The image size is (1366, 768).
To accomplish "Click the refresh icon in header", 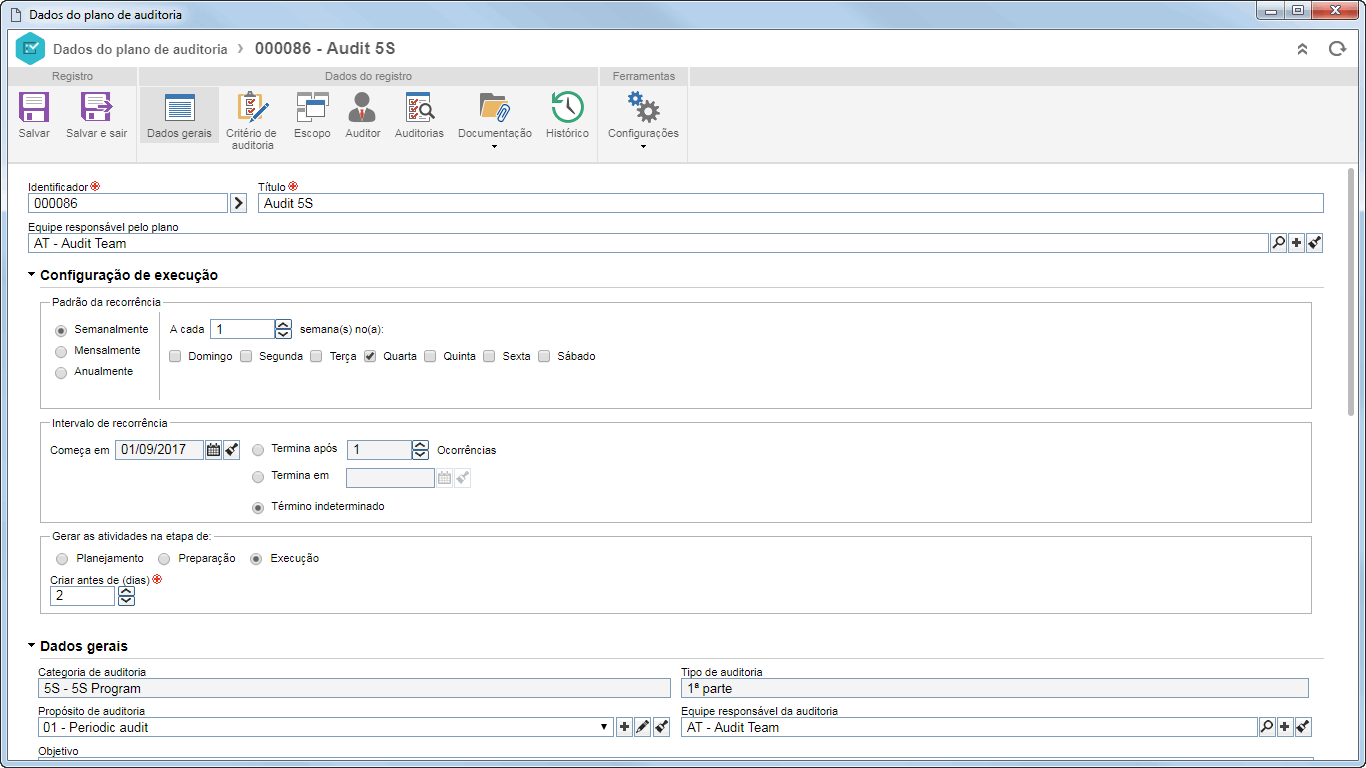I will [1337, 48].
